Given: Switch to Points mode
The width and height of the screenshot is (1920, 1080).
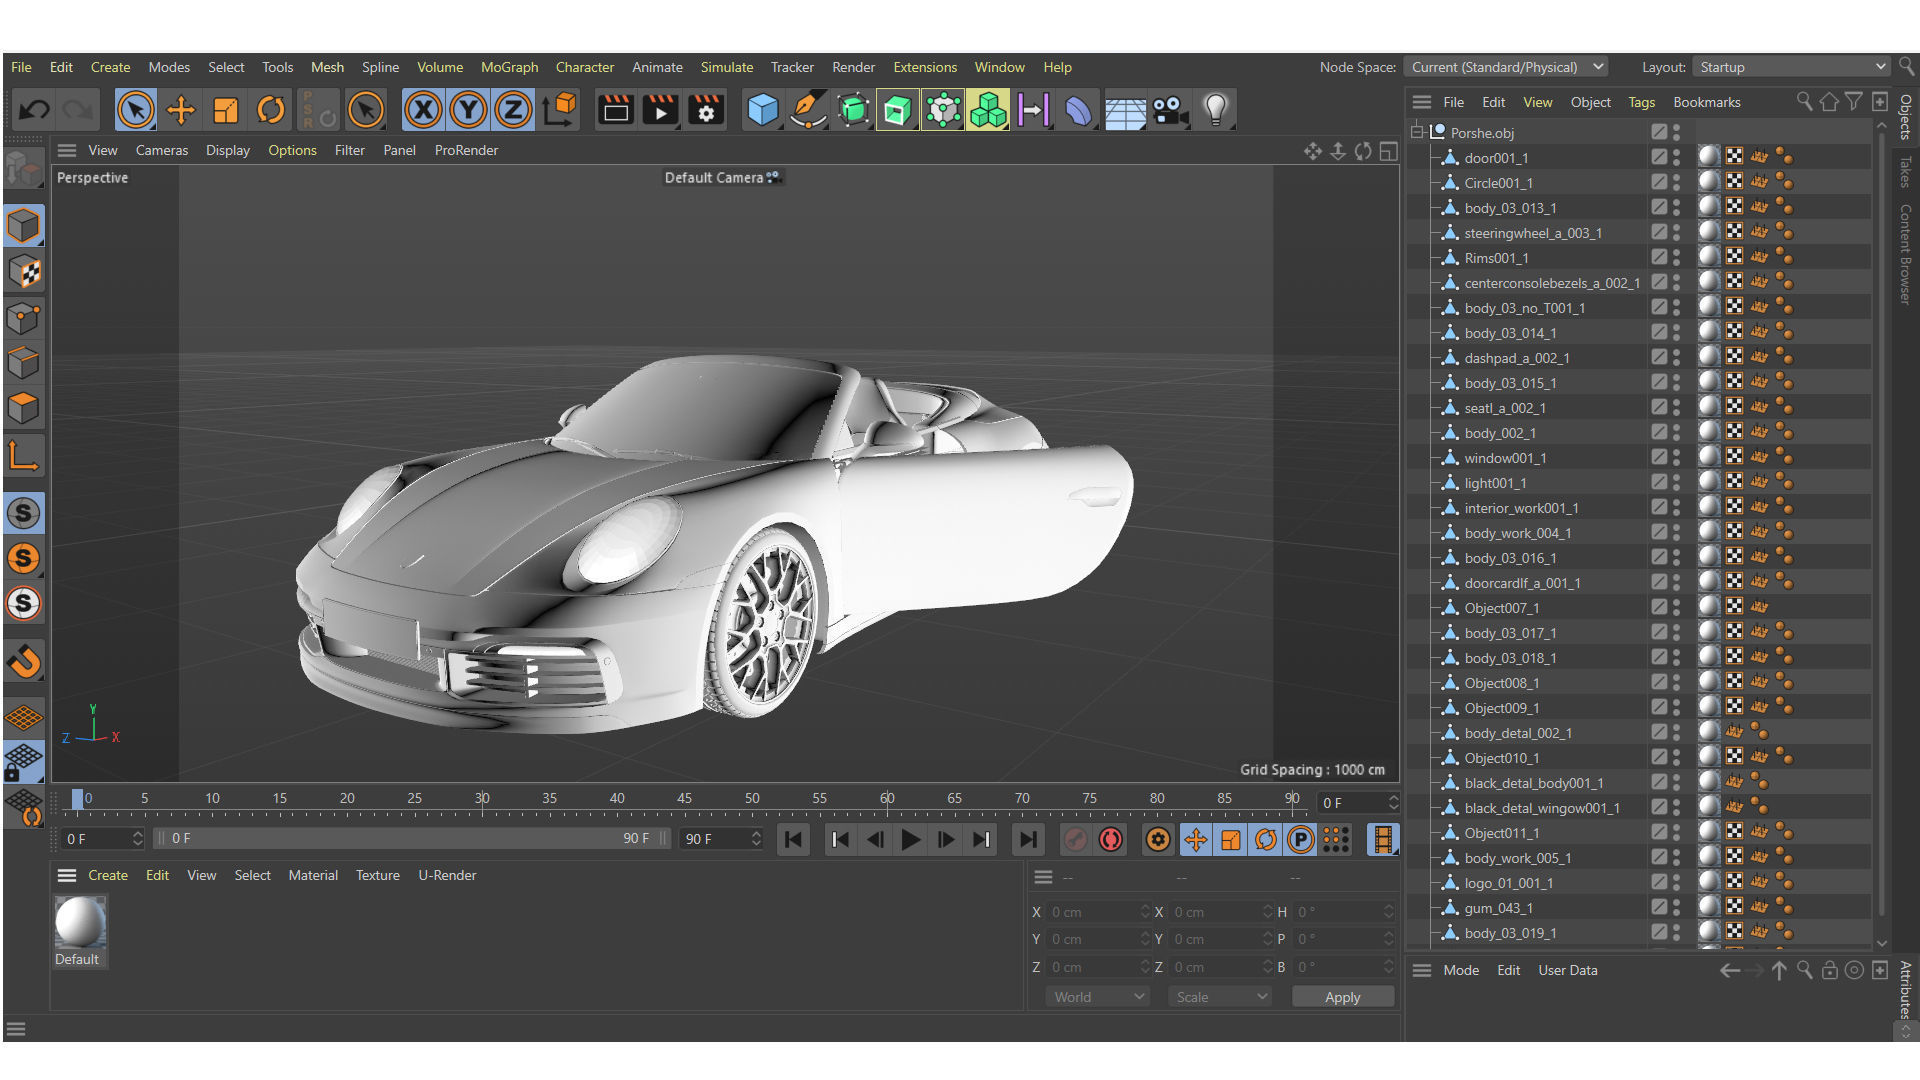Looking at the screenshot, I should (24, 318).
